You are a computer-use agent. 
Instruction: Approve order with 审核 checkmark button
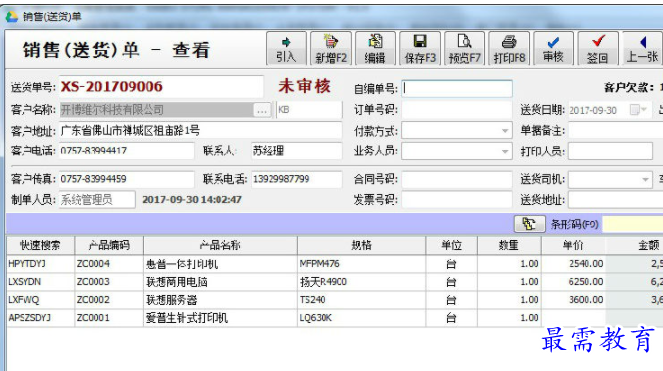tap(553, 49)
